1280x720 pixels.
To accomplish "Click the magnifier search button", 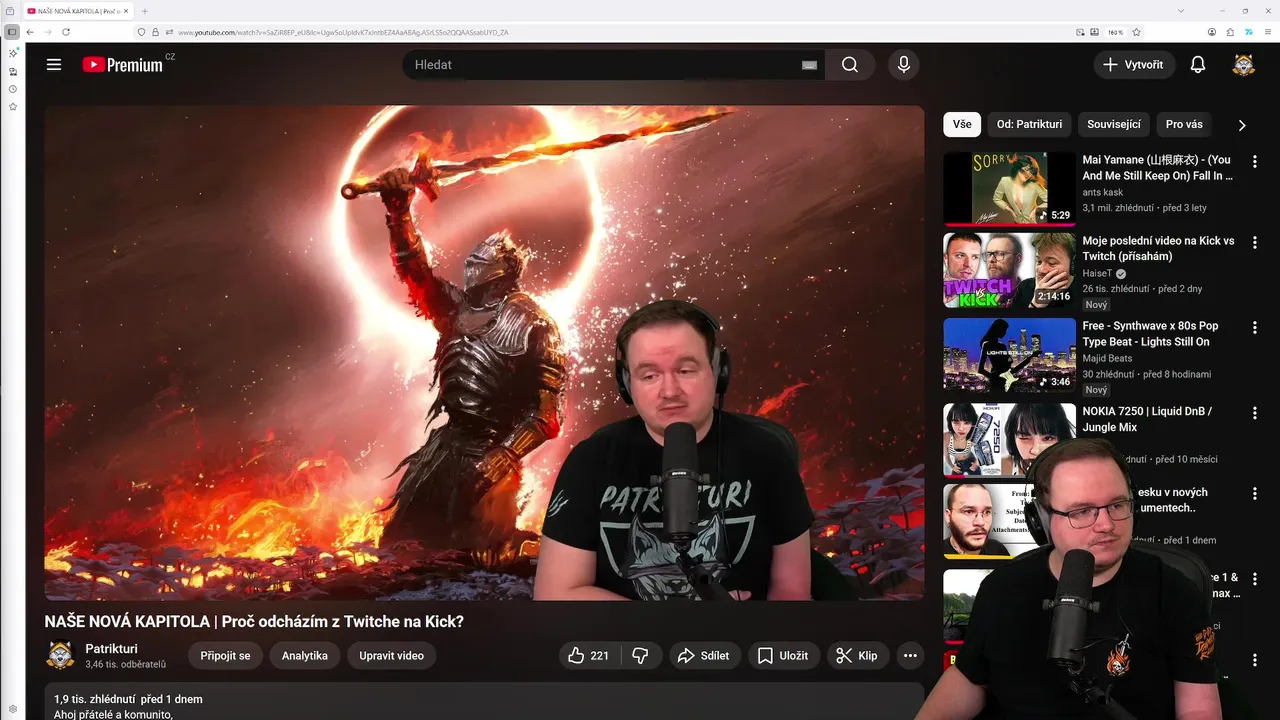I will pos(850,65).
